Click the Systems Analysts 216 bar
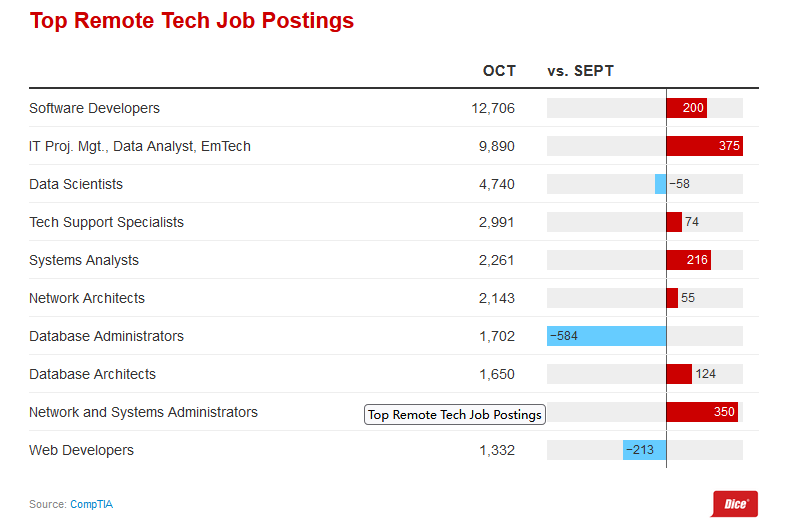 pyautogui.click(x=688, y=260)
